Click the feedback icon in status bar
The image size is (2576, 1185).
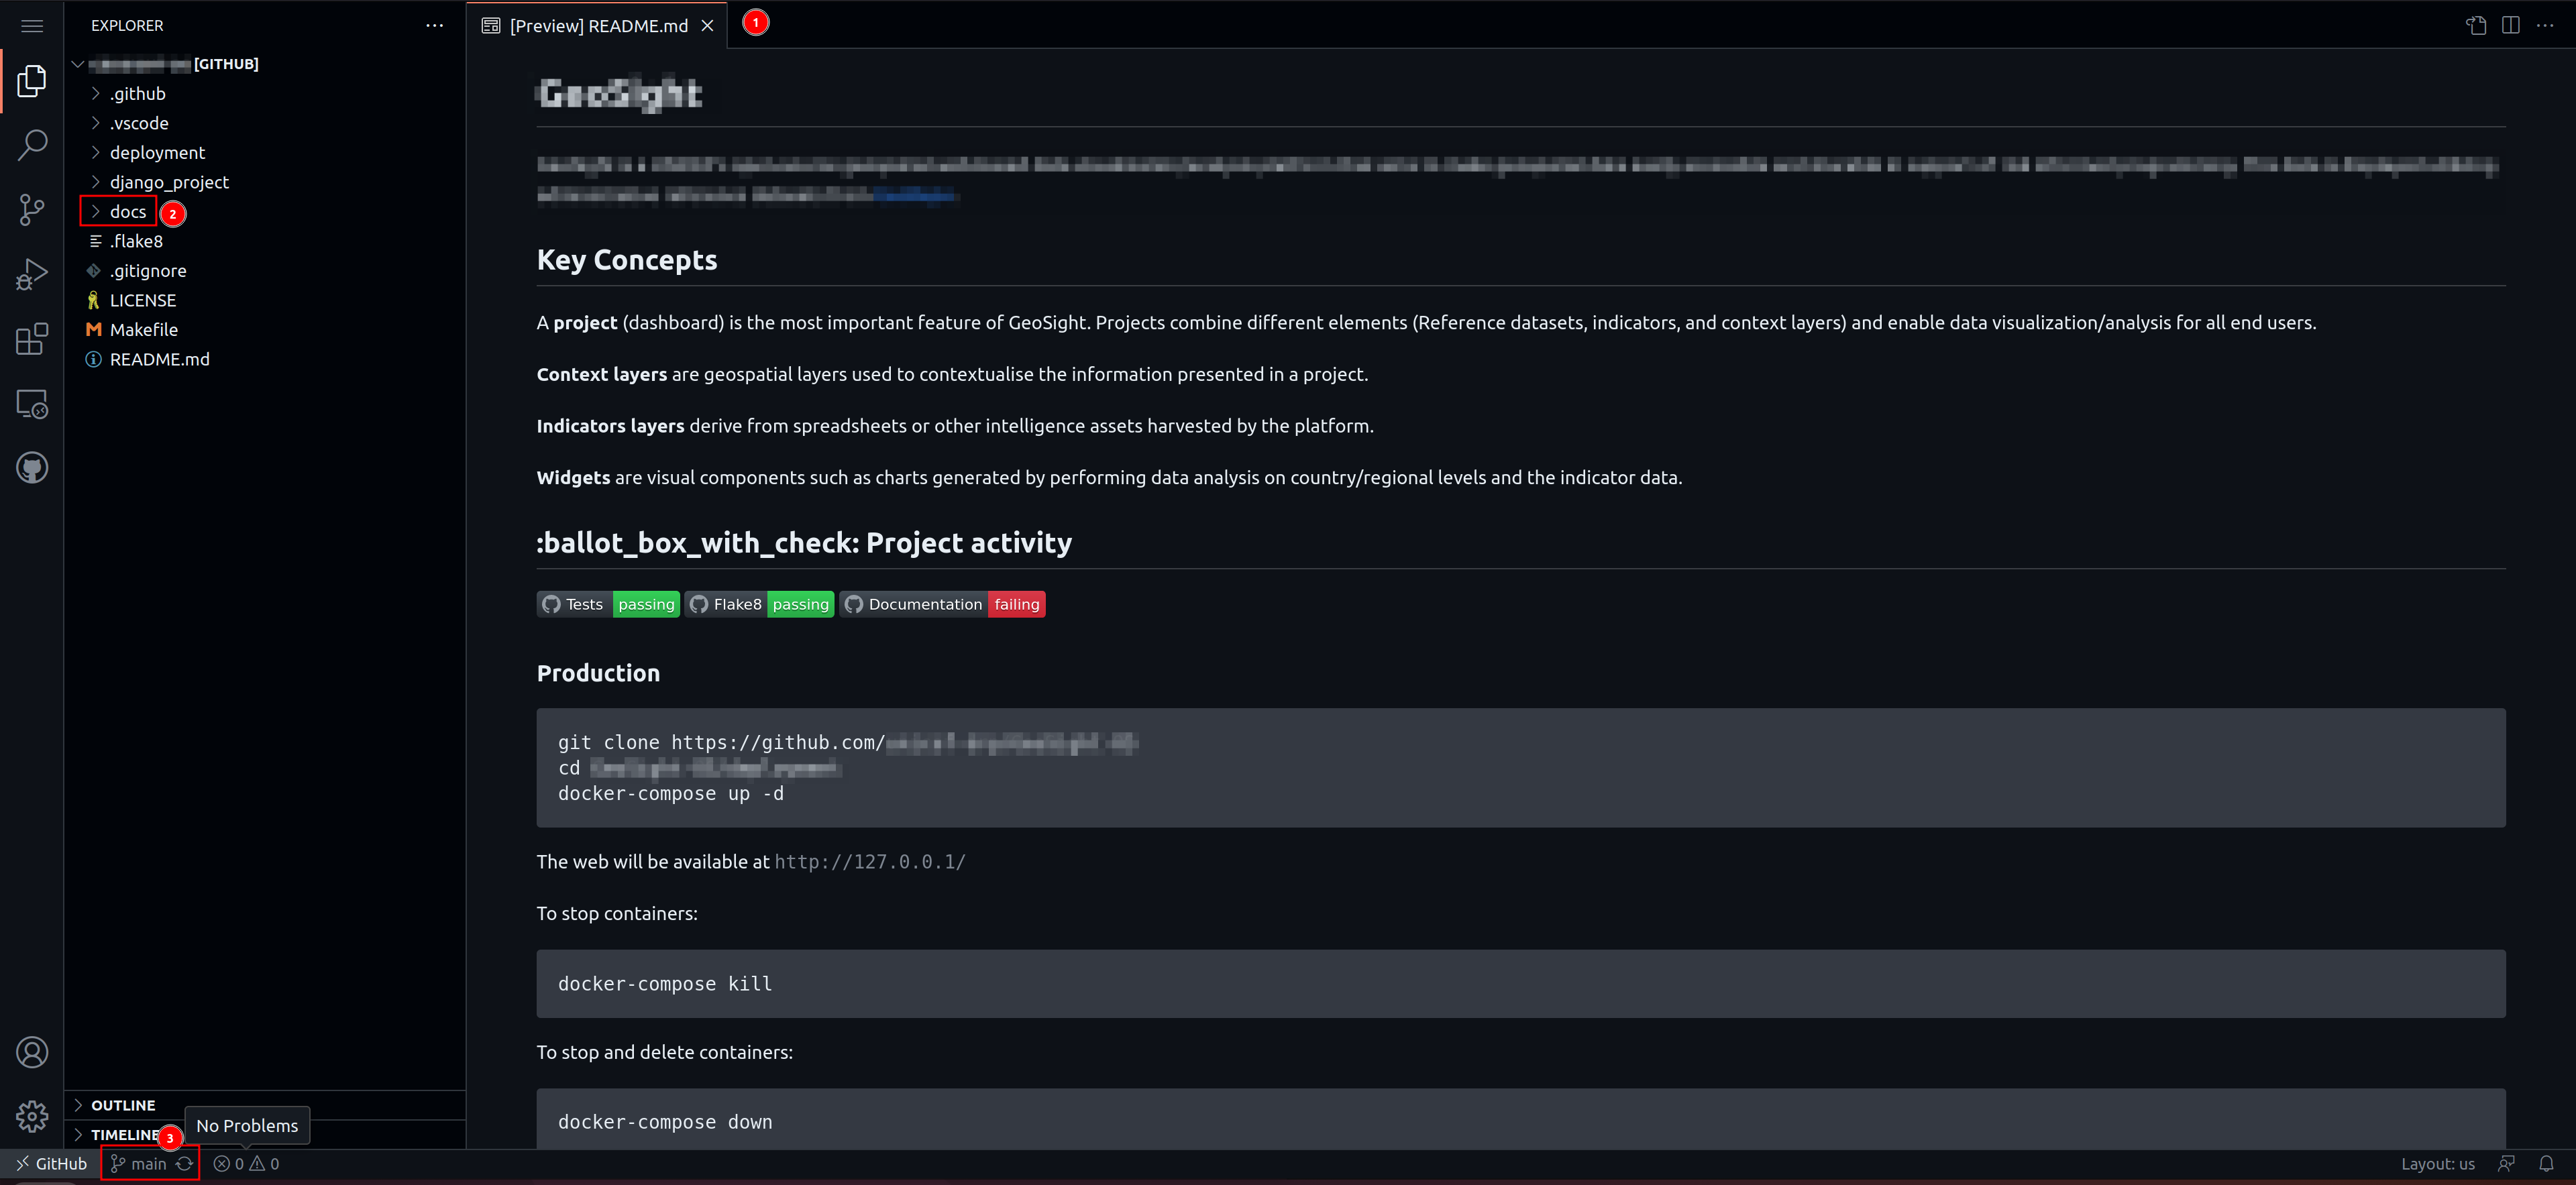[x=2506, y=1164]
